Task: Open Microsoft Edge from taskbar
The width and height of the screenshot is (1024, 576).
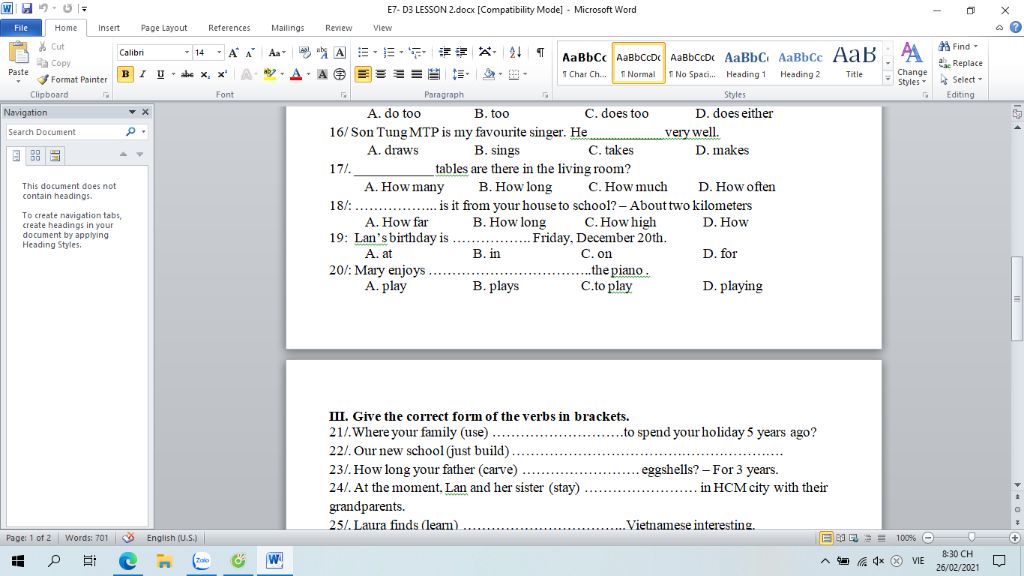Action: (x=128, y=561)
